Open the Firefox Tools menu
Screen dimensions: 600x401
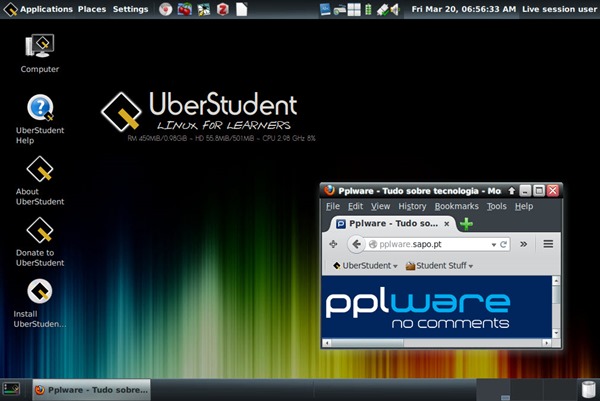[x=497, y=206]
